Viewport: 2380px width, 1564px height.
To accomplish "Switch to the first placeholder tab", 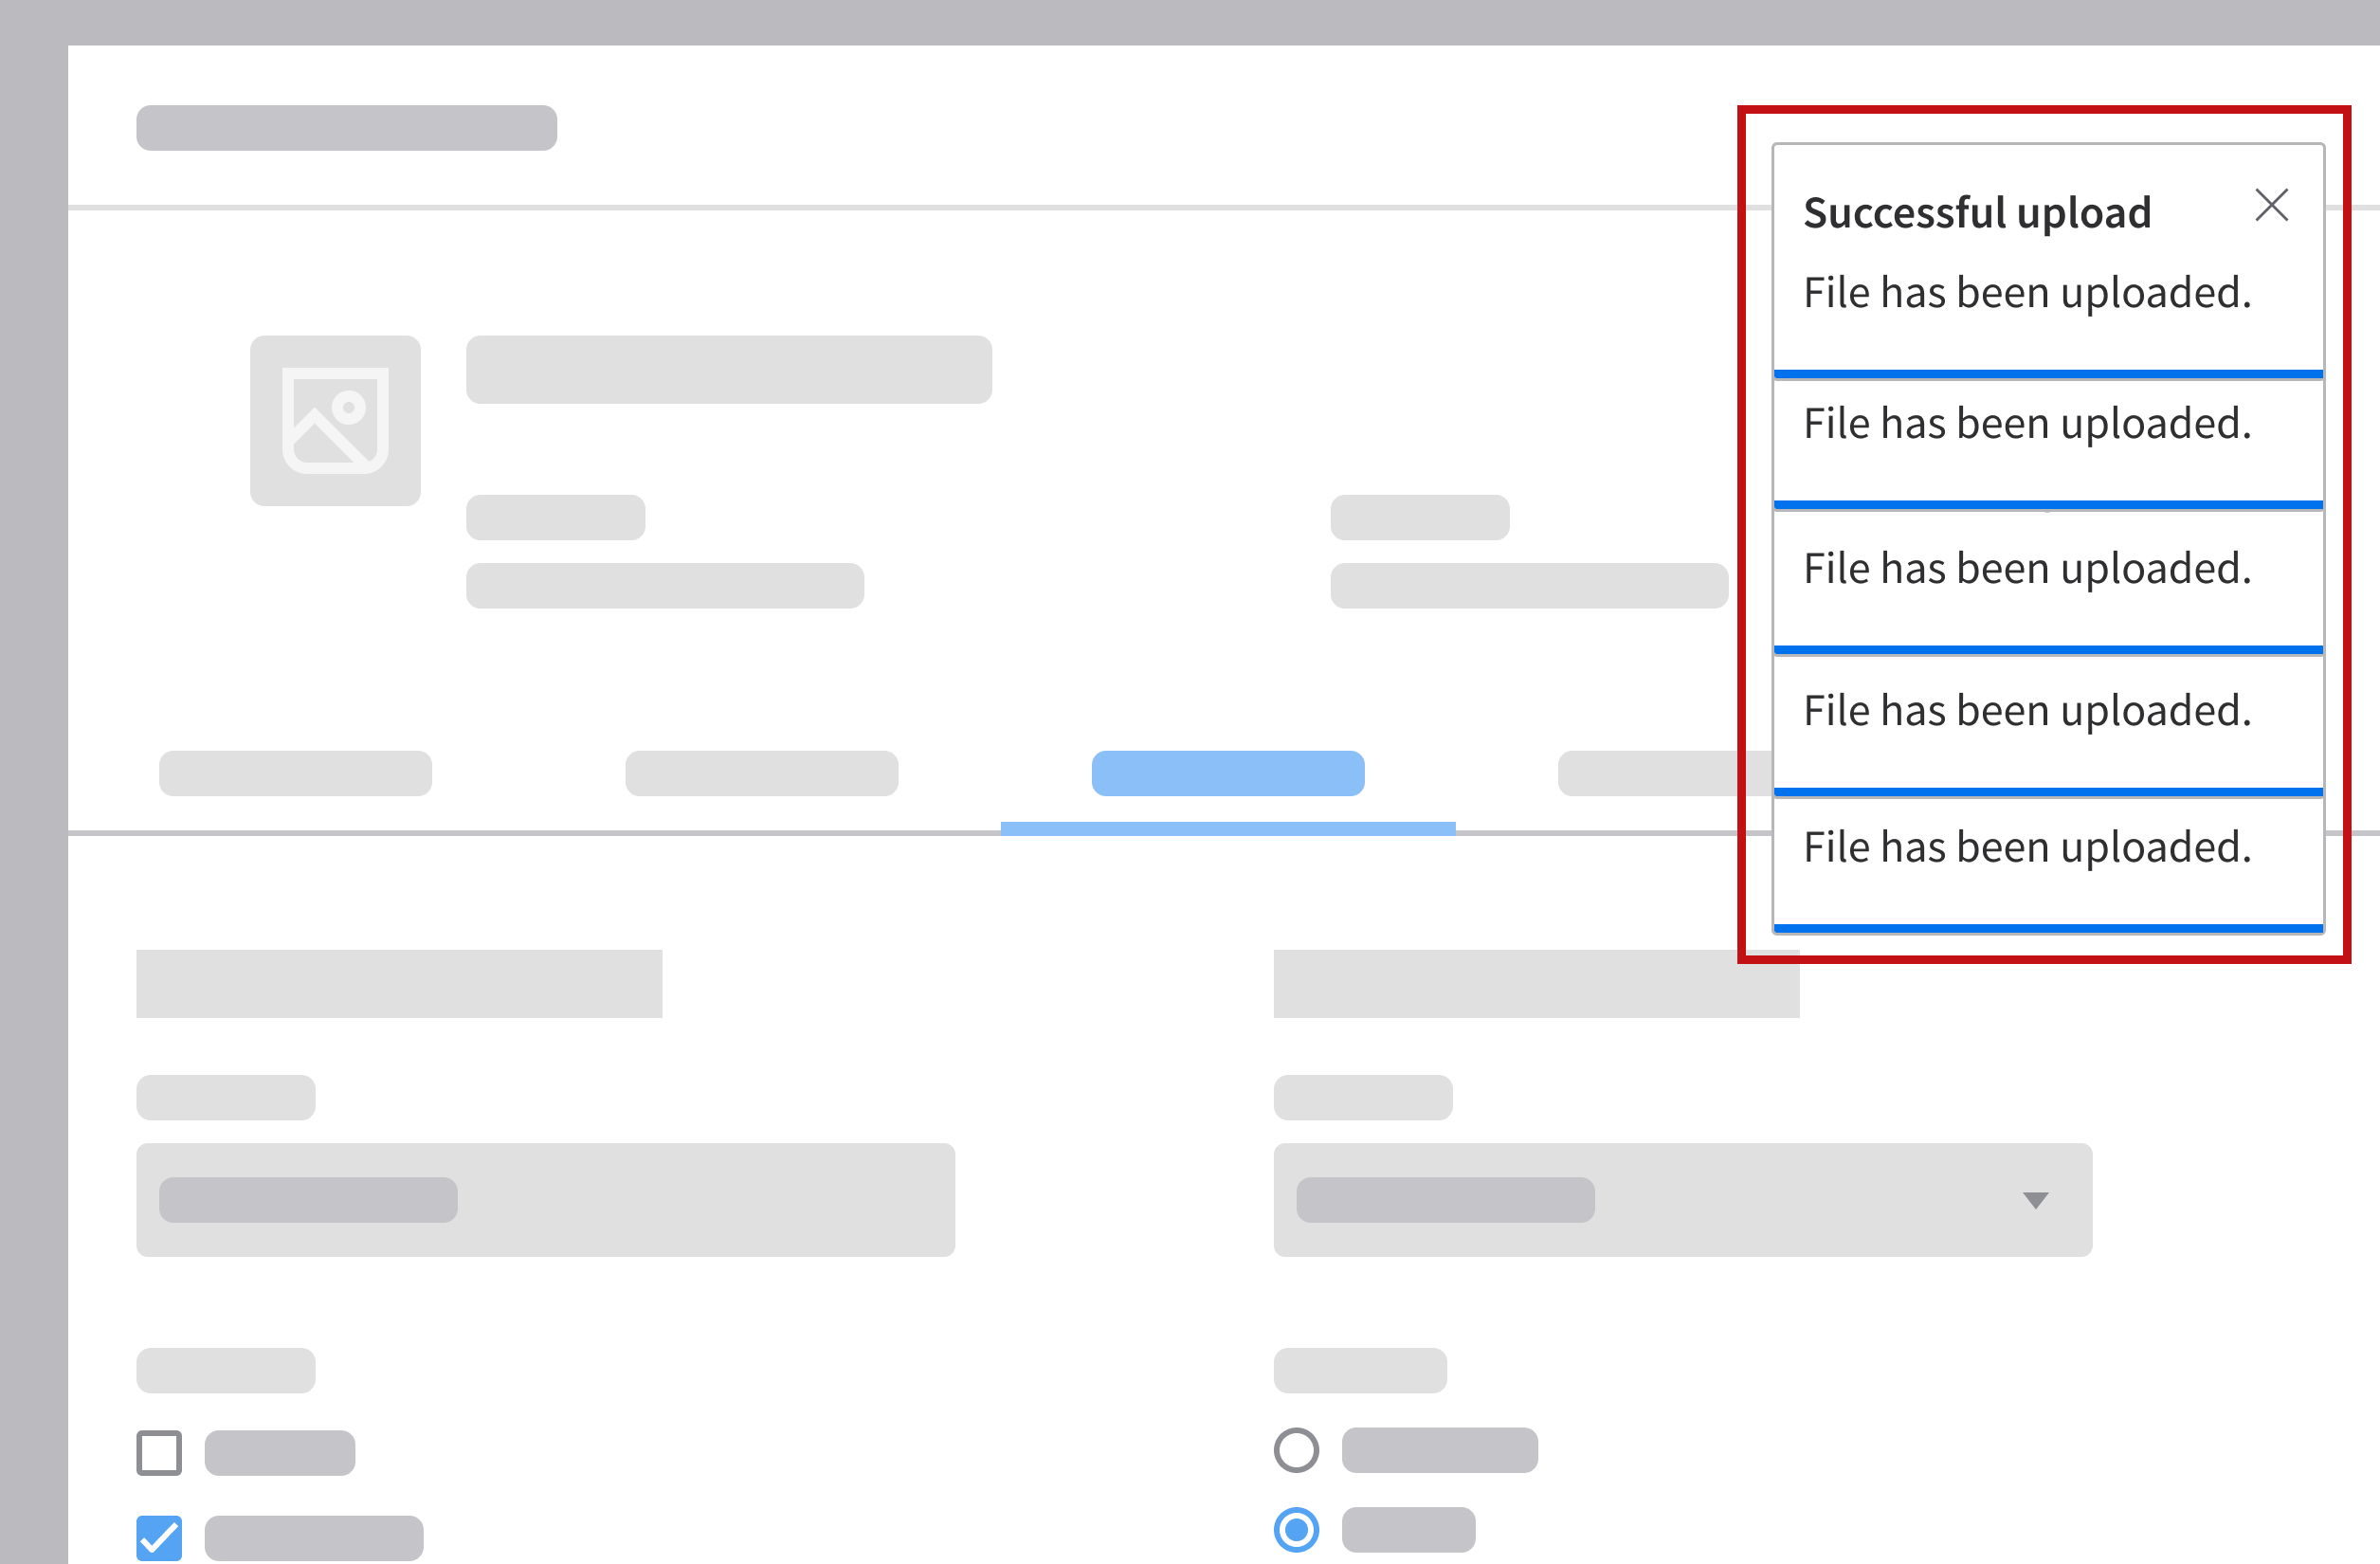I will coord(295,773).
